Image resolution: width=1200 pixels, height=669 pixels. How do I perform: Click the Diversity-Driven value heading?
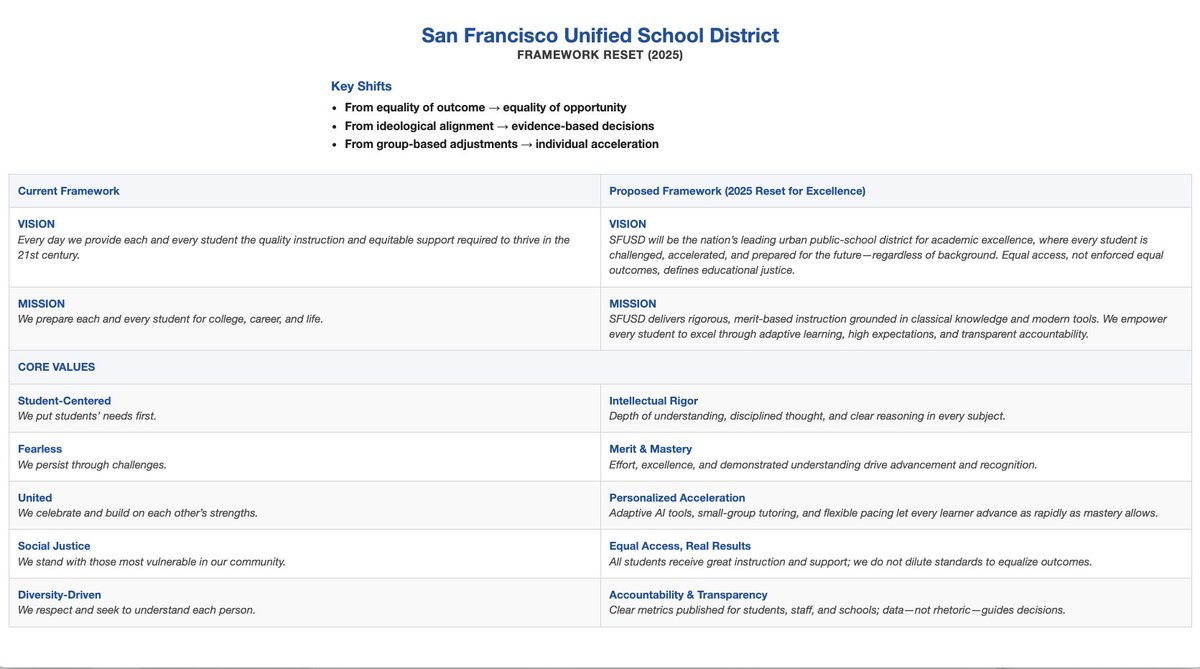click(59, 595)
